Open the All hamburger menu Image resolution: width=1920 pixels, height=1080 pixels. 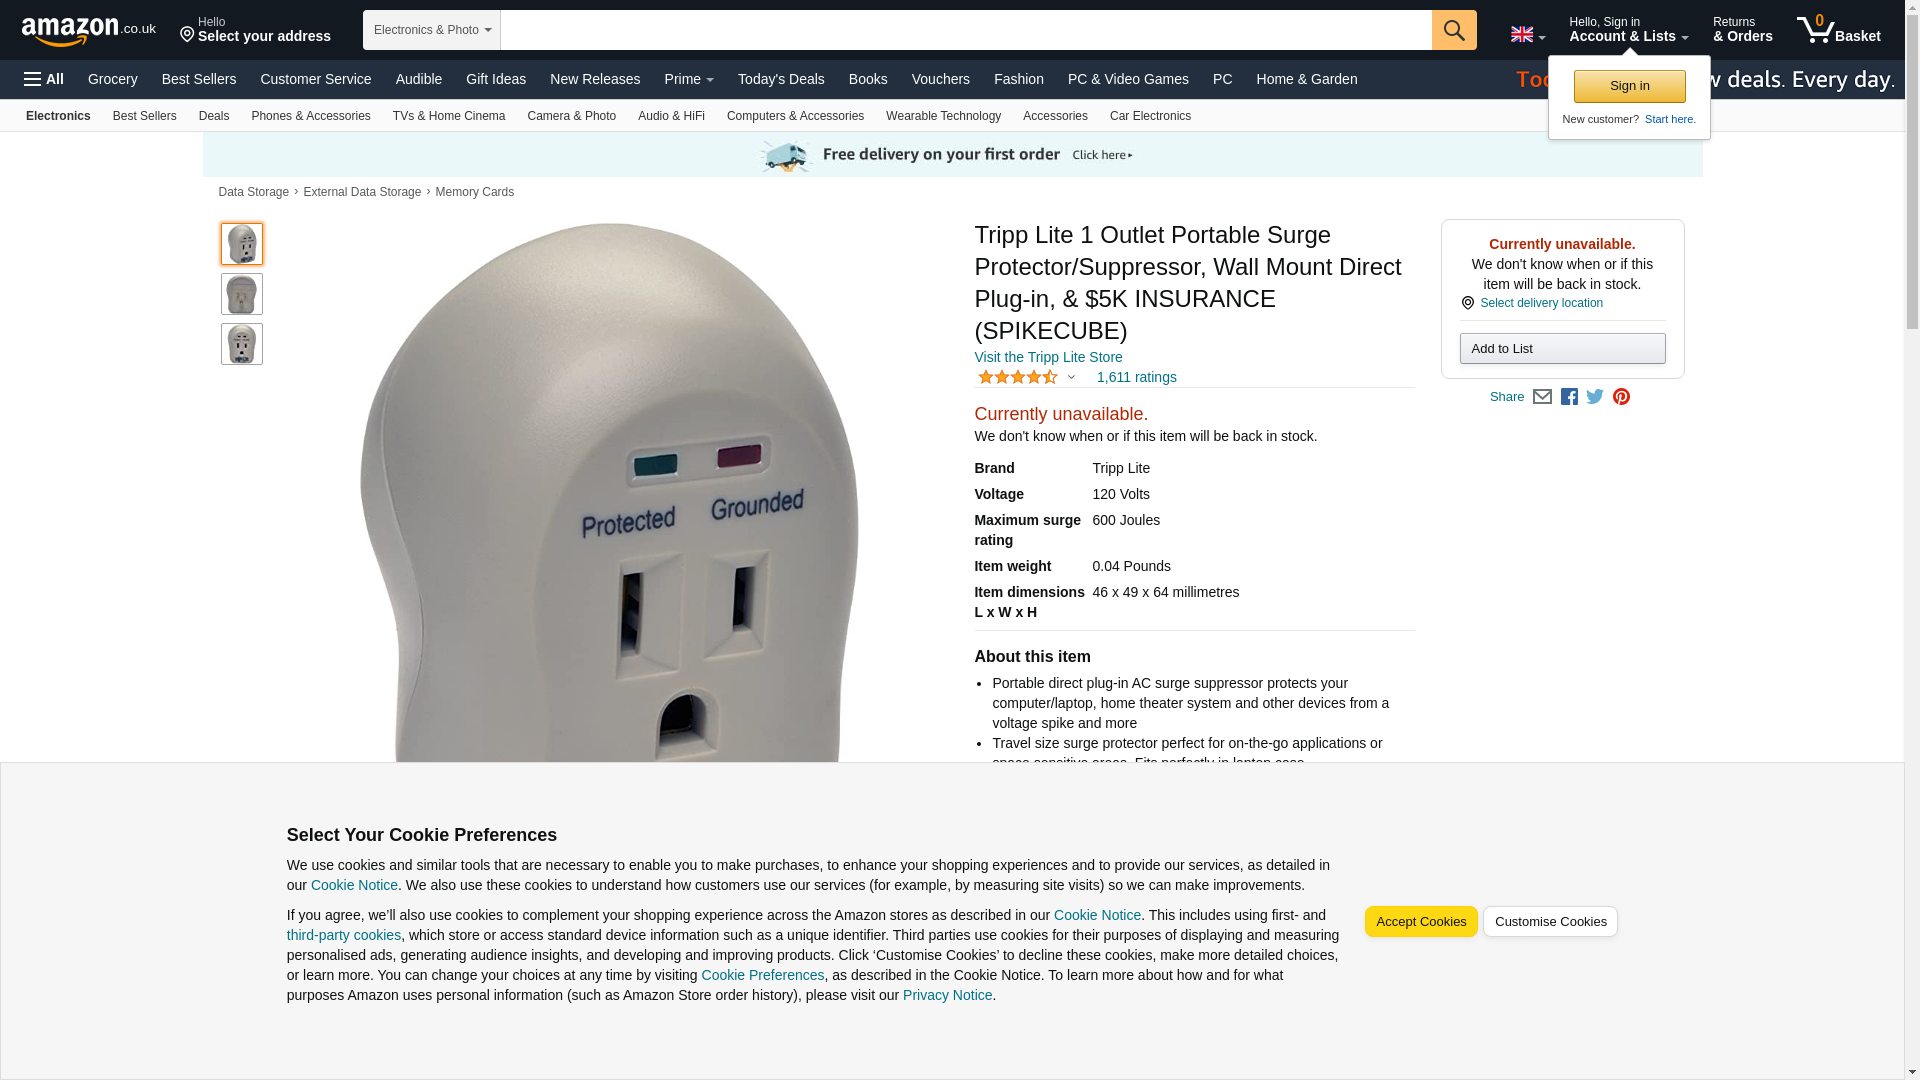tap(44, 79)
